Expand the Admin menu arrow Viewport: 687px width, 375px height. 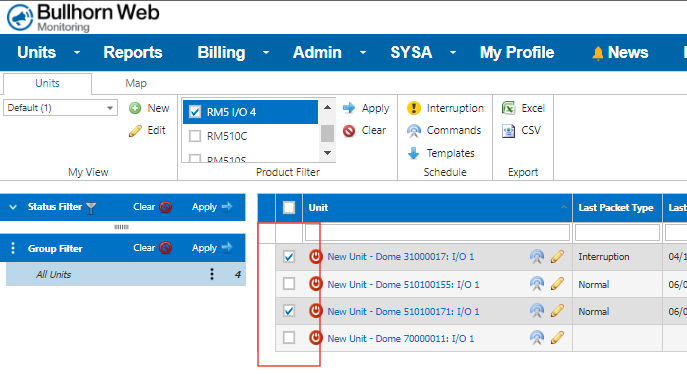[x=363, y=53]
